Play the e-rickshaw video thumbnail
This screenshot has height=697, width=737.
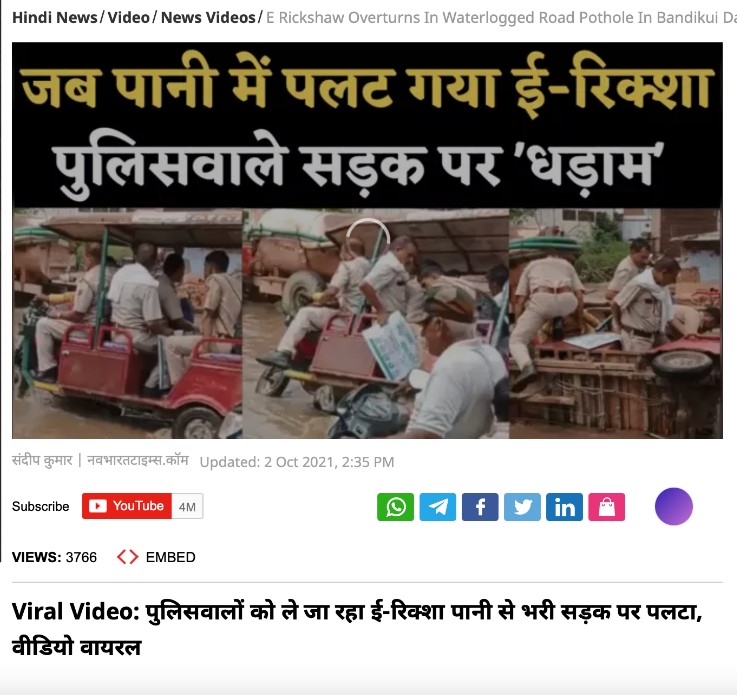tap(368, 240)
